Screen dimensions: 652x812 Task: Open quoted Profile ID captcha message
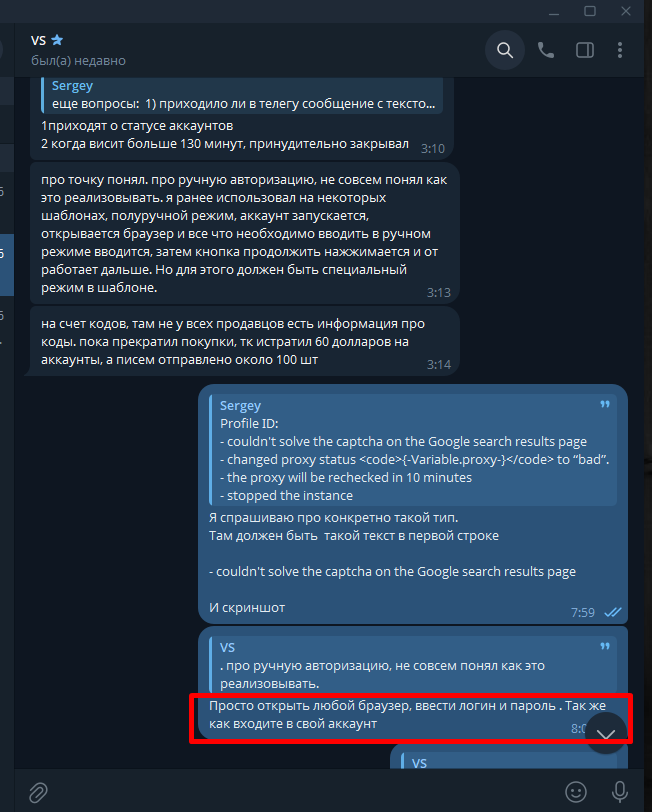pyautogui.click(x=413, y=451)
